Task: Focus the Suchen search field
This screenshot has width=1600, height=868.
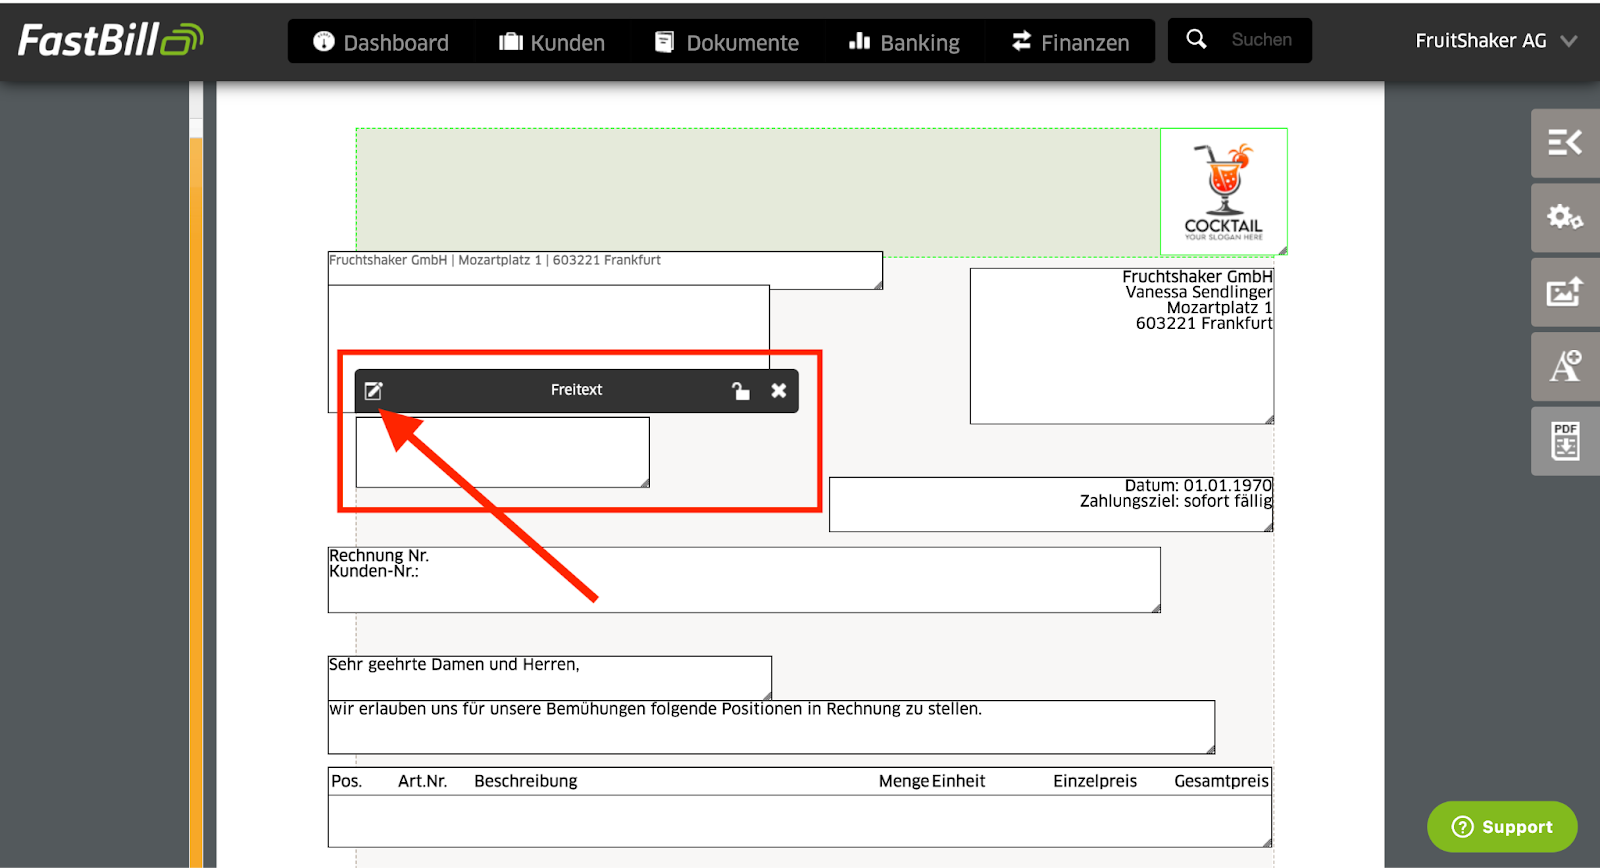Action: (1262, 40)
